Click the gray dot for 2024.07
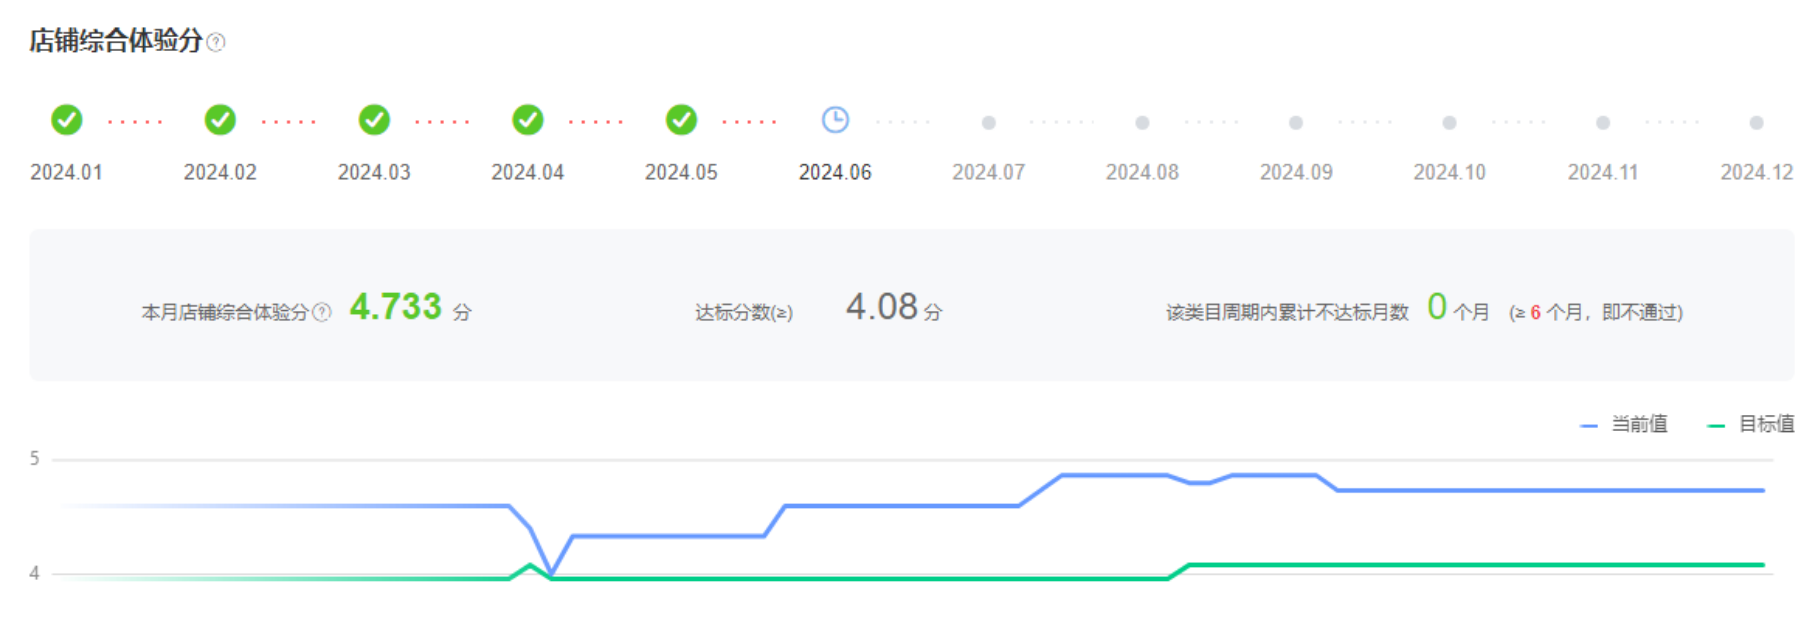Screen dimensions: 1812x622 (x=988, y=123)
